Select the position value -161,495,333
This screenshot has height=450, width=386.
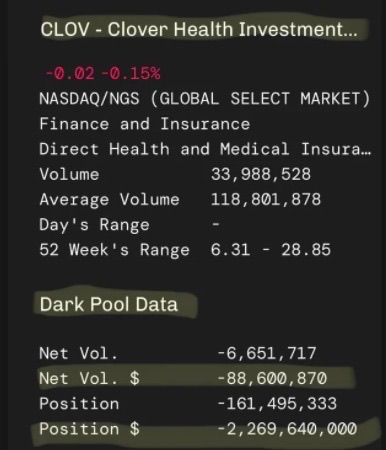click(277, 404)
